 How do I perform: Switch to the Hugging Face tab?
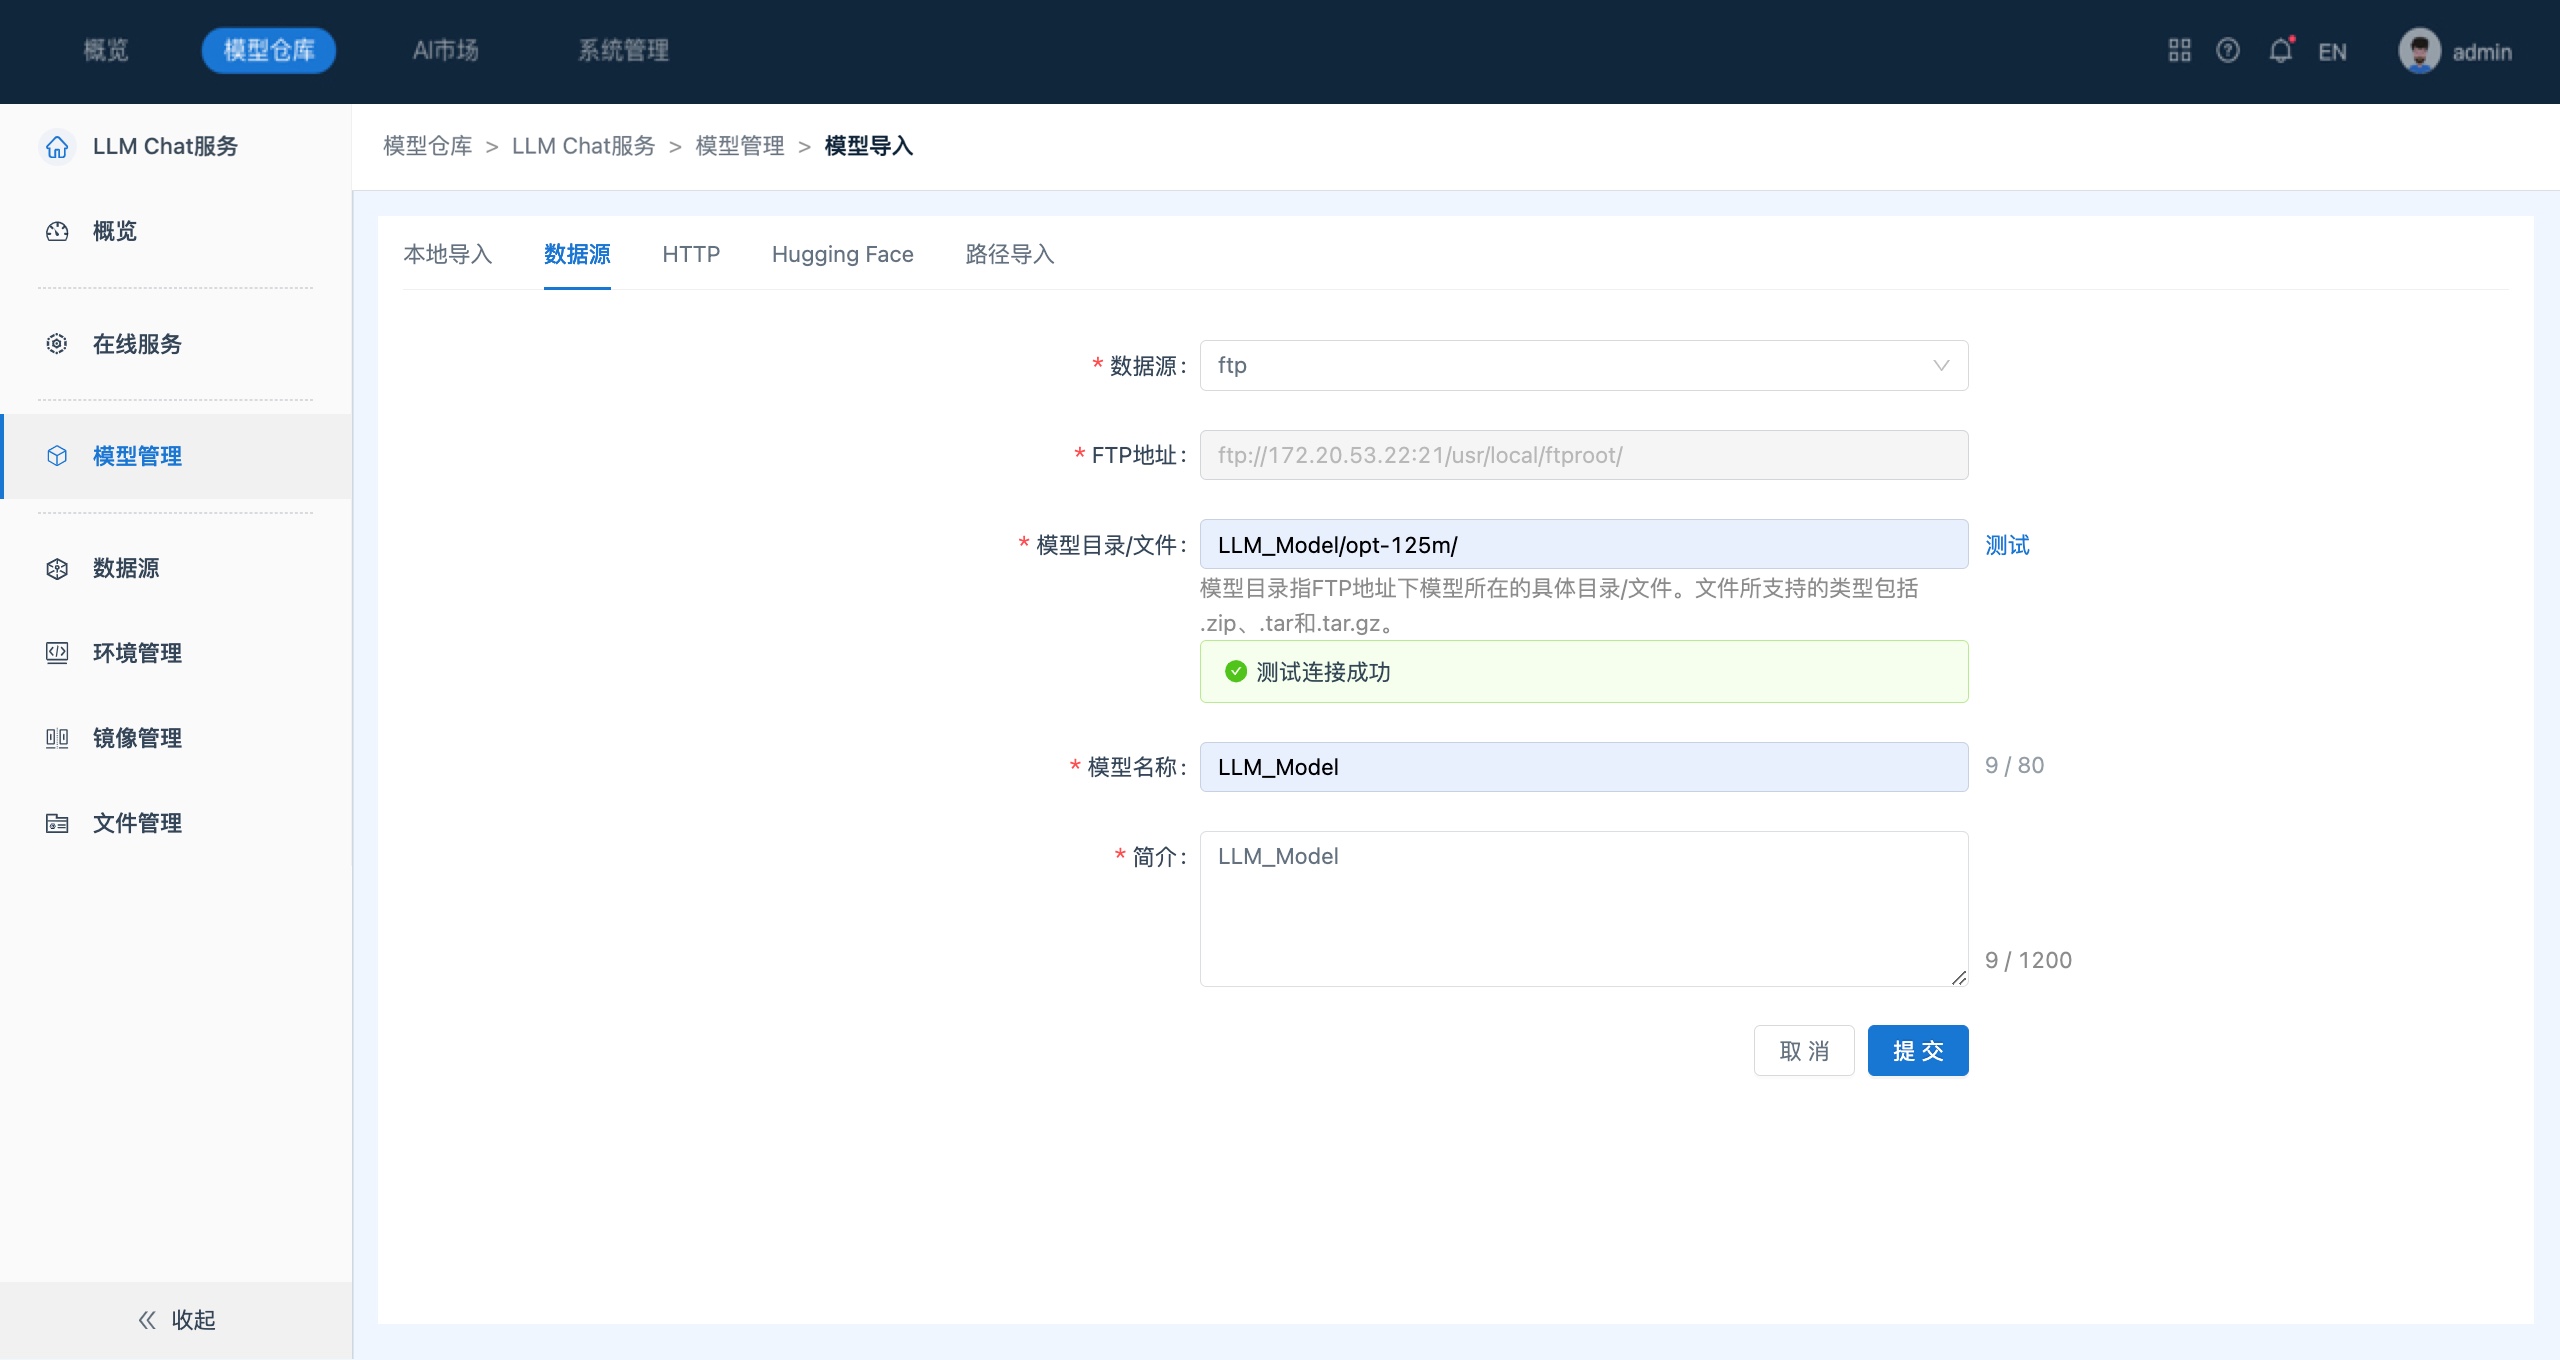[x=842, y=255]
